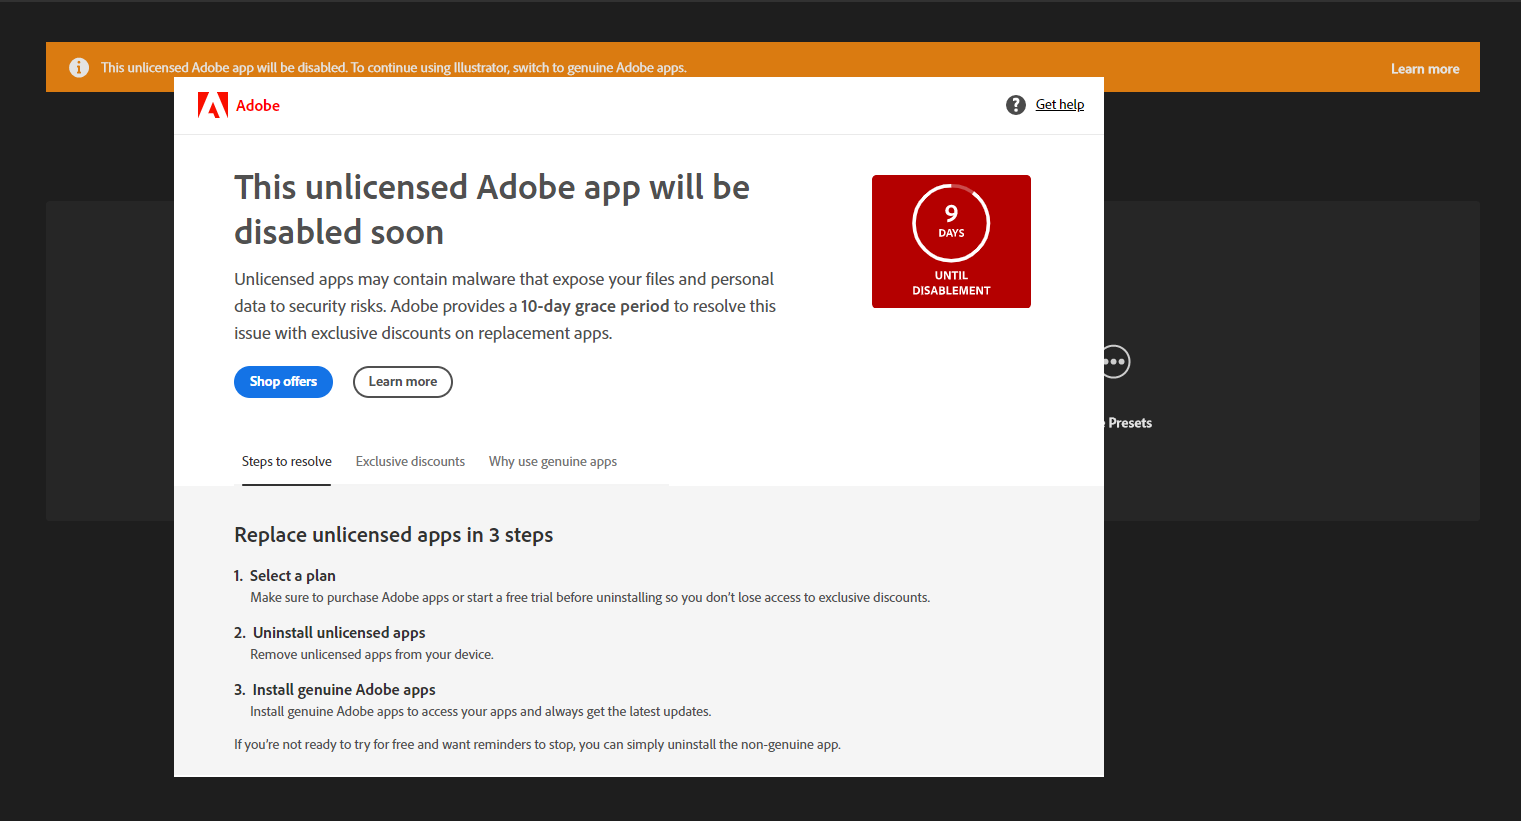Image resolution: width=1521 pixels, height=821 pixels.
Task: Click the Uninstall unlicensed apps step heading
Action: [339, 633]
